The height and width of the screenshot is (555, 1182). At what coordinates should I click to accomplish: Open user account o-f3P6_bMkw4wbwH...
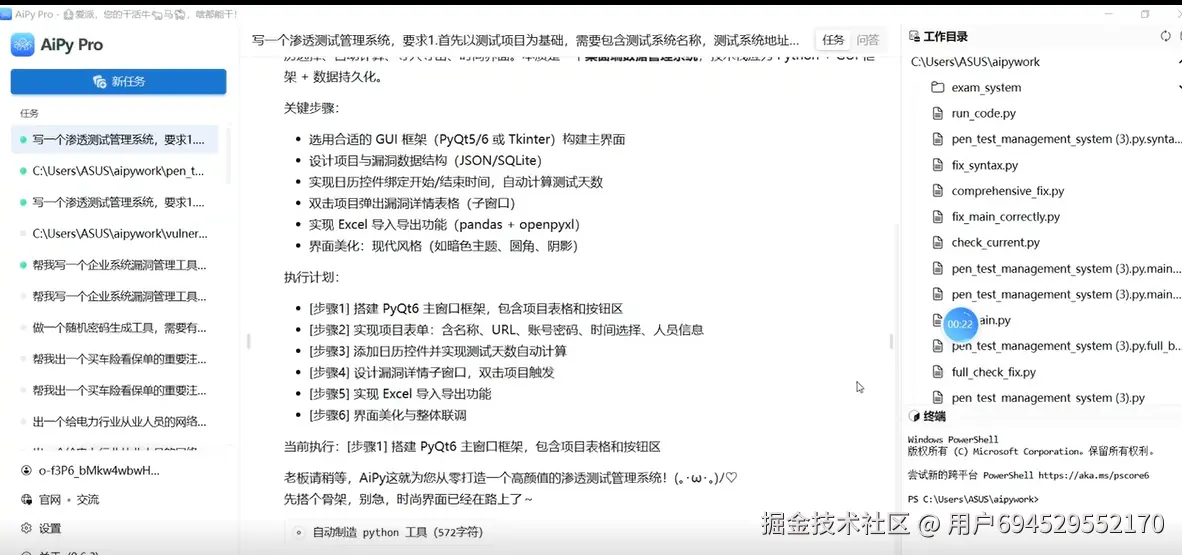click(x=99, y=471)
